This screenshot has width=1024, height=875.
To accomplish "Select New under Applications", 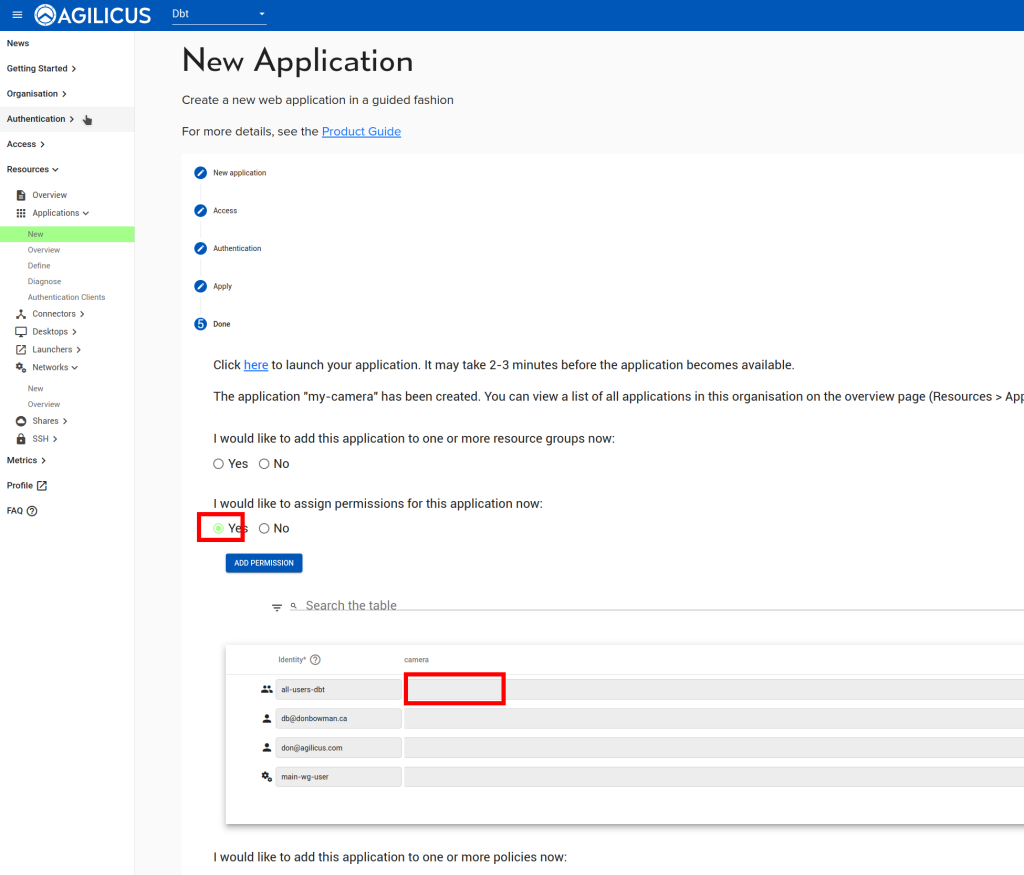I will coord(35,234).
